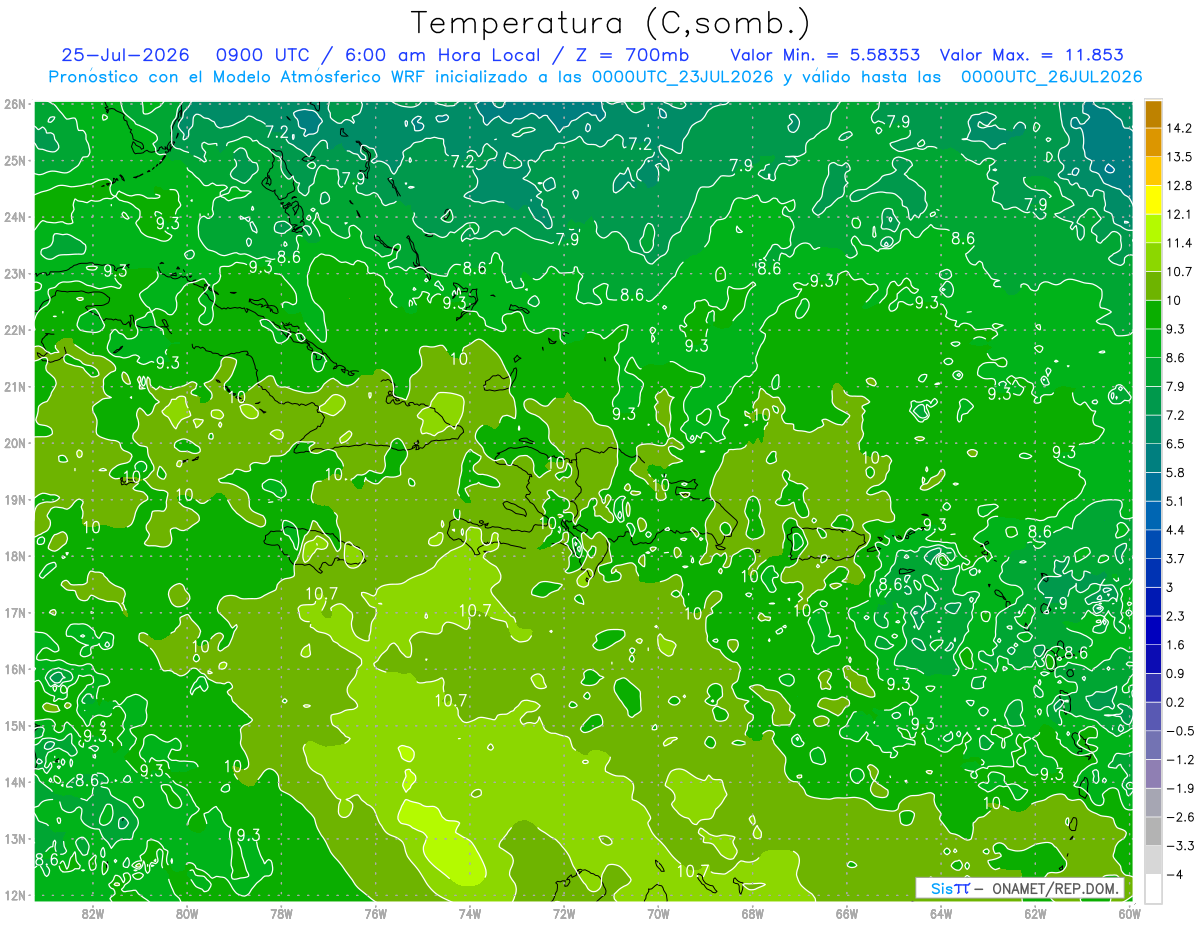1200x927 pixels.
Task: Click the '18N' latitude axis label
Action: pyautogui.click(x=15, y=555)
